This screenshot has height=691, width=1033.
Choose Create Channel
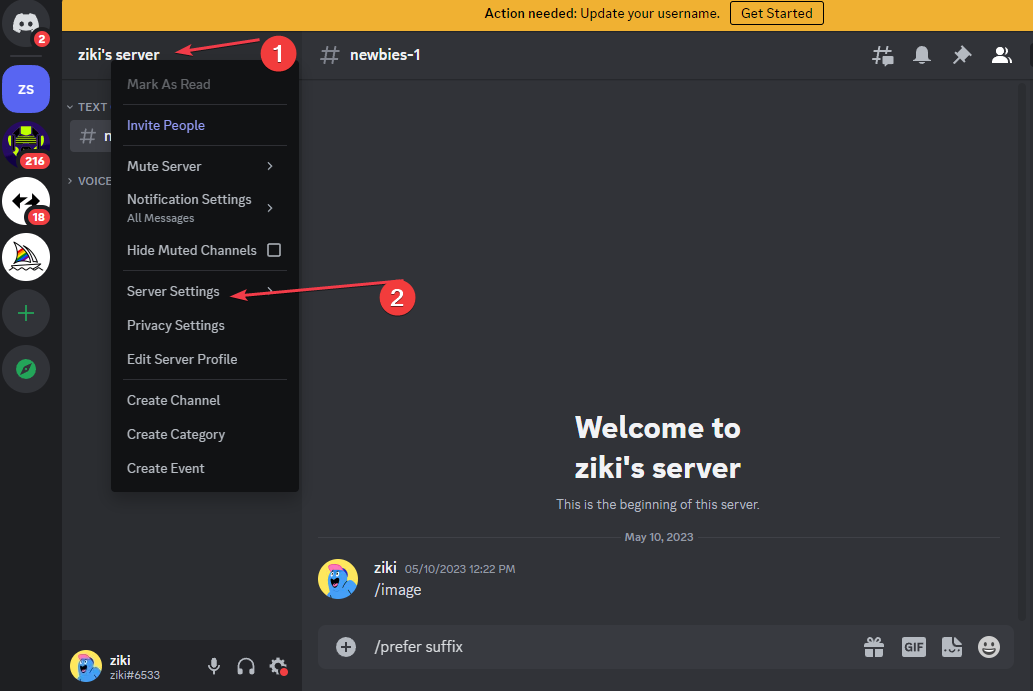click(x=204, y=401)
